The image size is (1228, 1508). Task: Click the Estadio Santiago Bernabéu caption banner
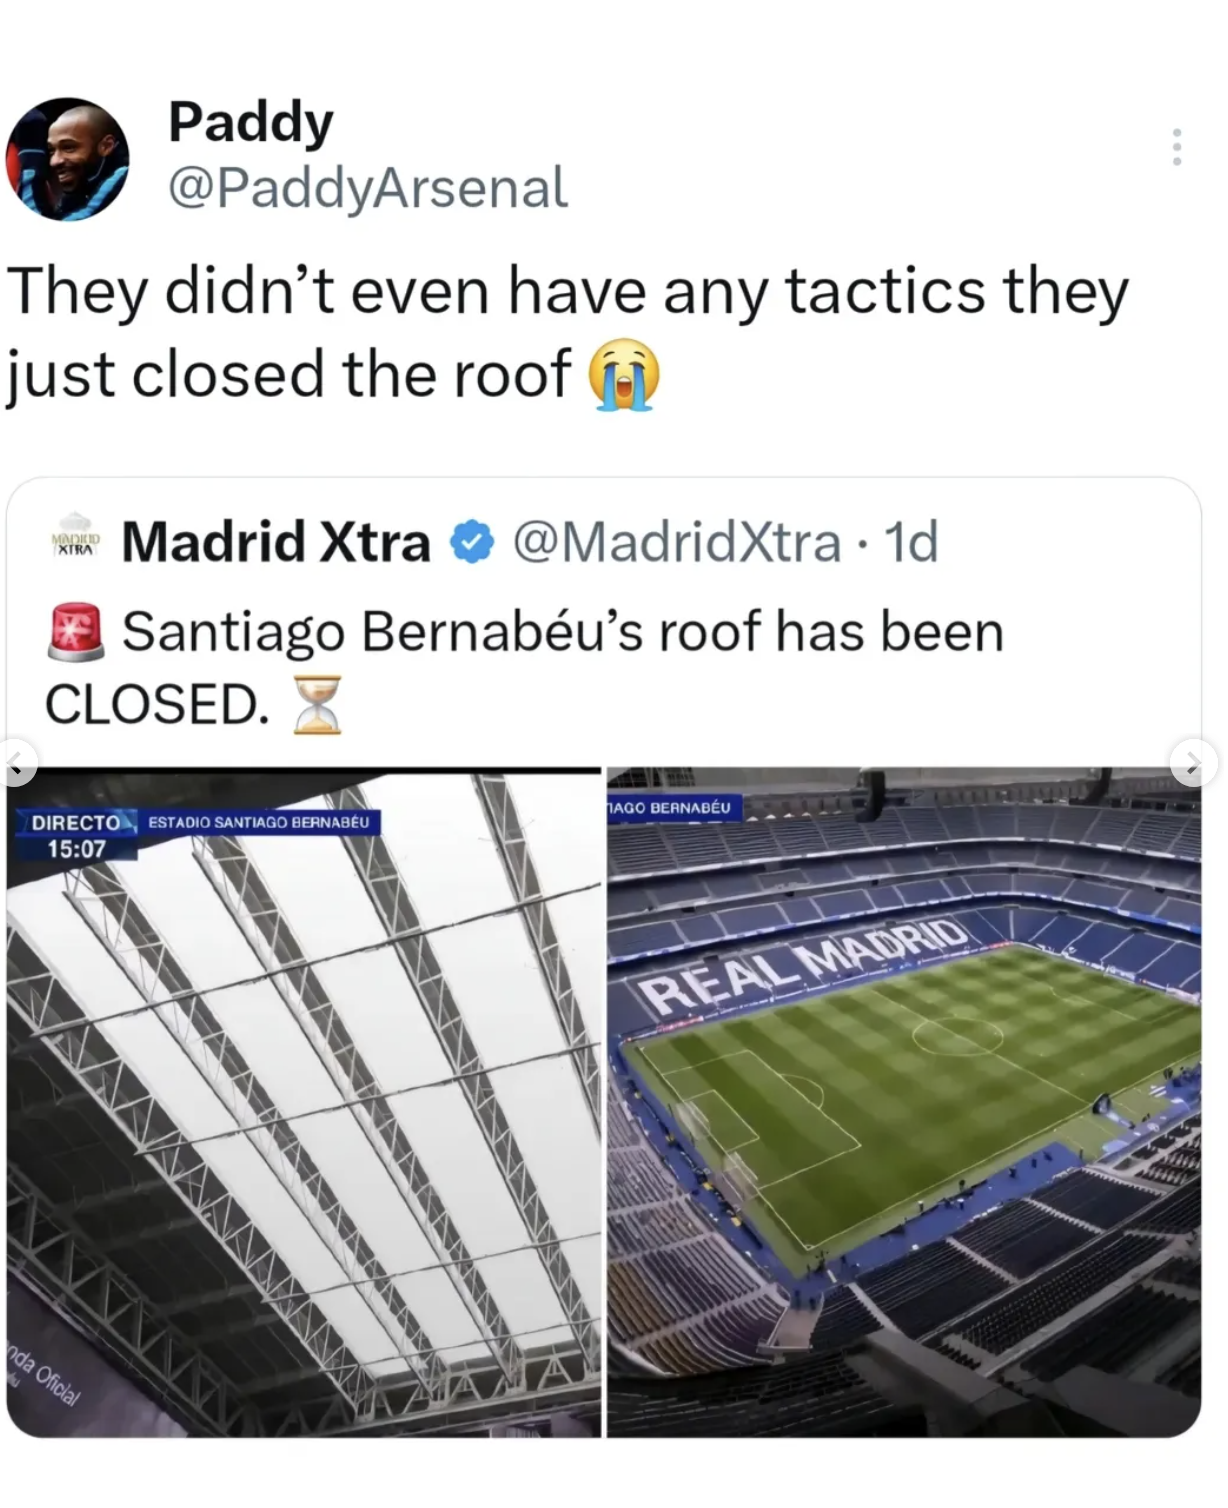click(x=259, y=822)
